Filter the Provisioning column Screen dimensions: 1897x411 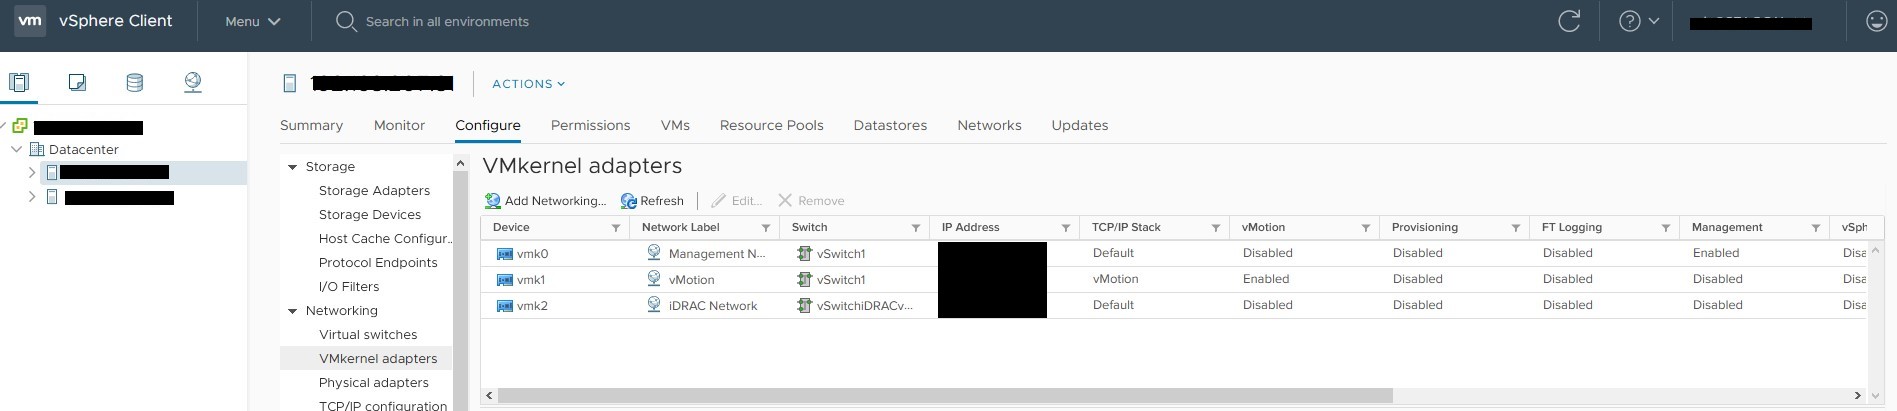pos(1516,228)
